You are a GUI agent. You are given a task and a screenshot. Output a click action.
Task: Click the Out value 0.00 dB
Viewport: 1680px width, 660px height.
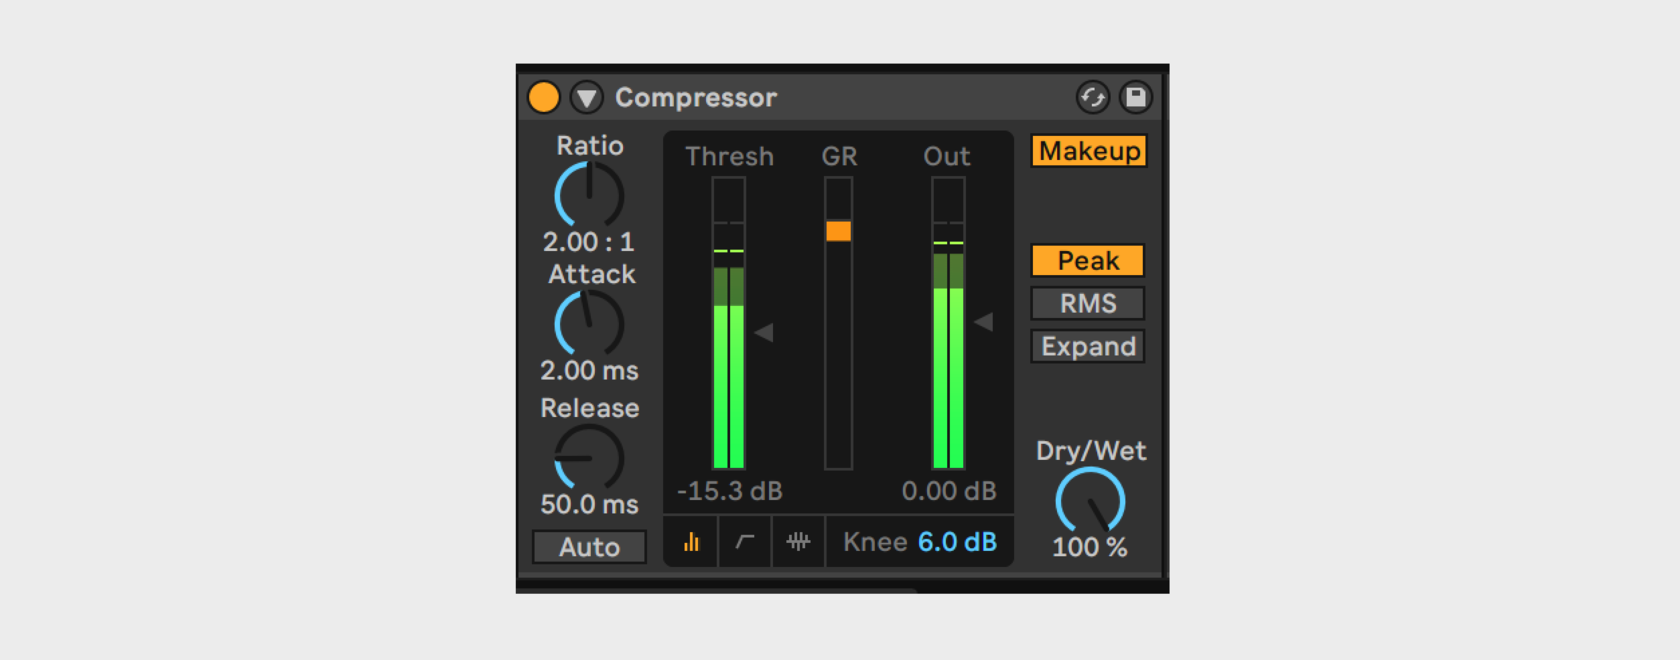[949, 491]
